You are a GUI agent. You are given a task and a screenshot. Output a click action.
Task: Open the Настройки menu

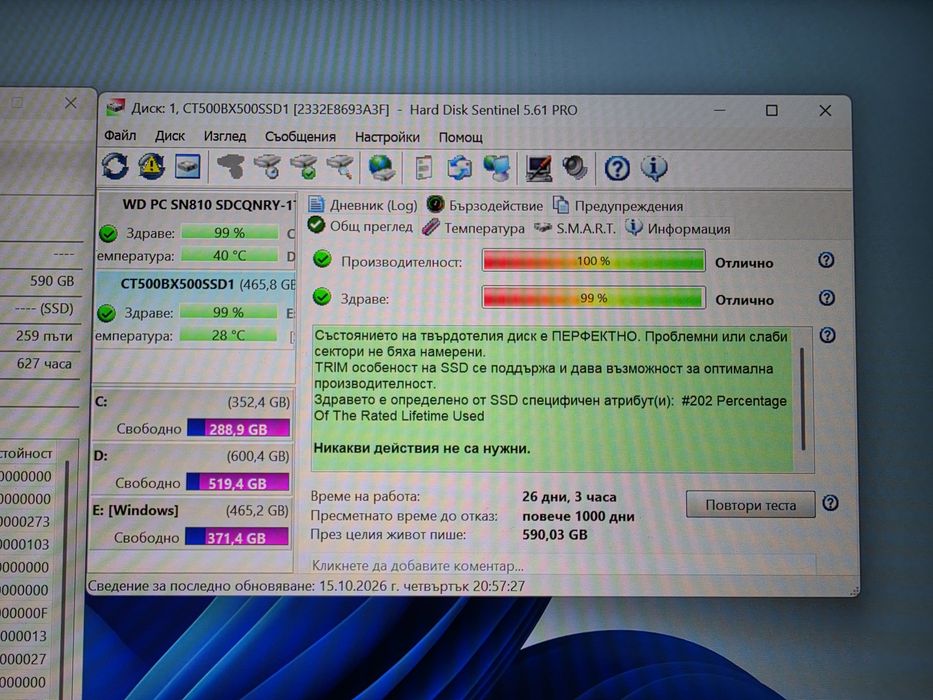tap(387, 138)
